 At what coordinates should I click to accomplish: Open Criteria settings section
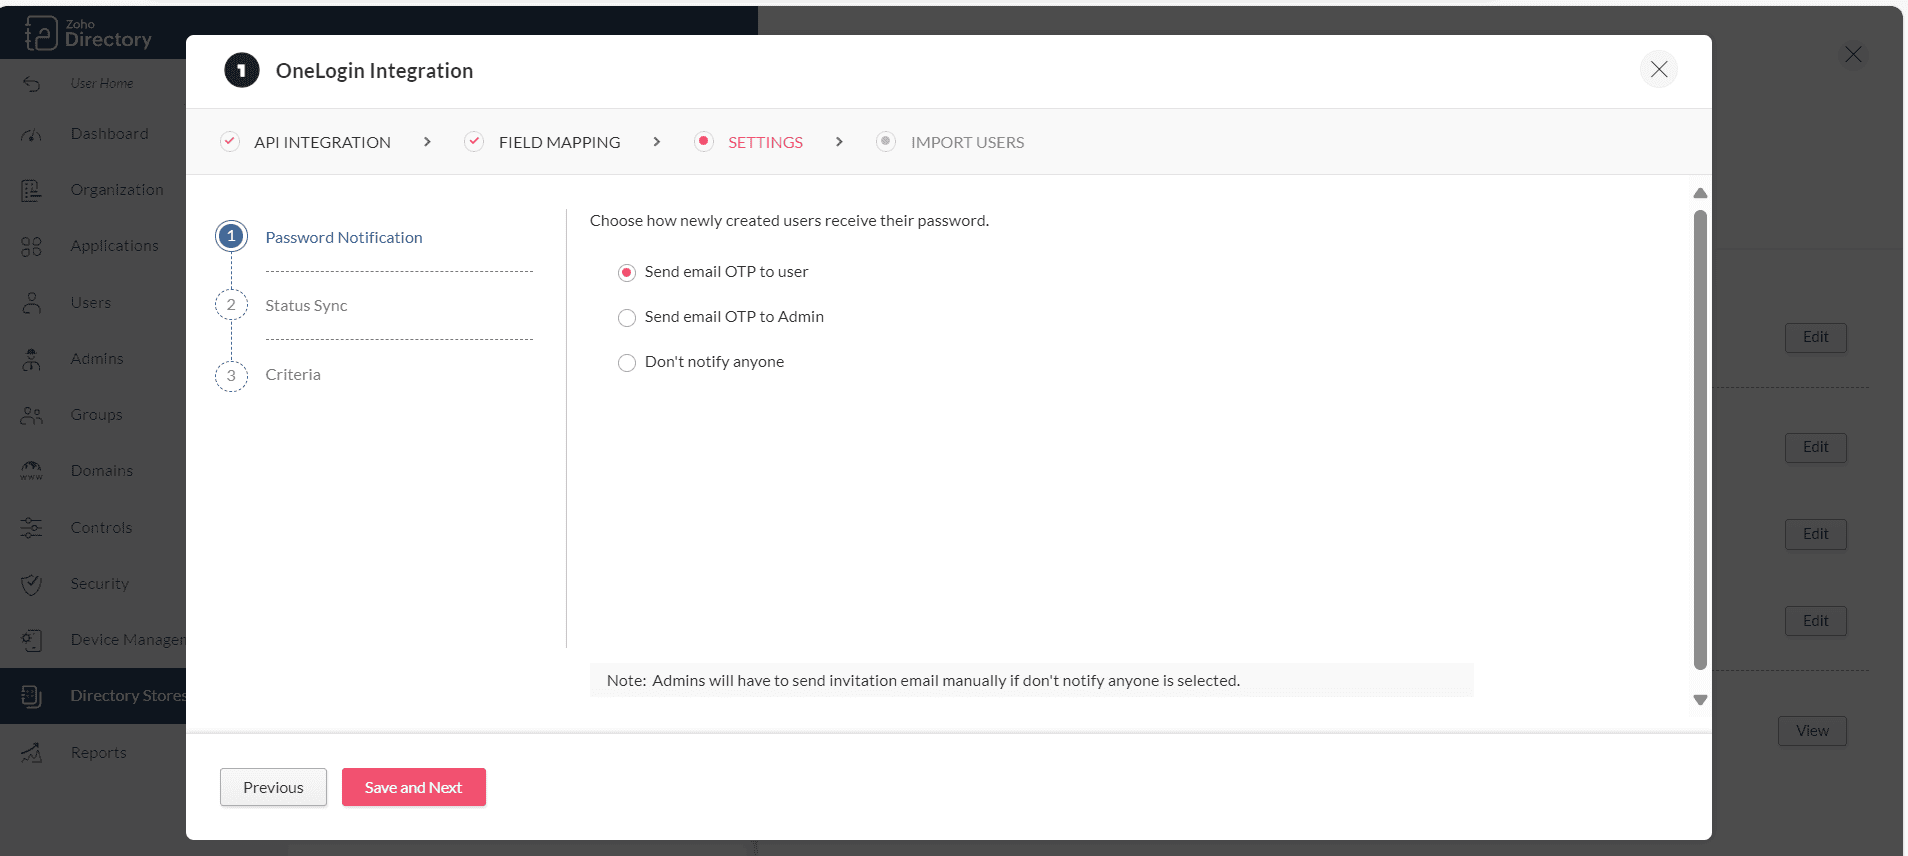click(293, 375)
